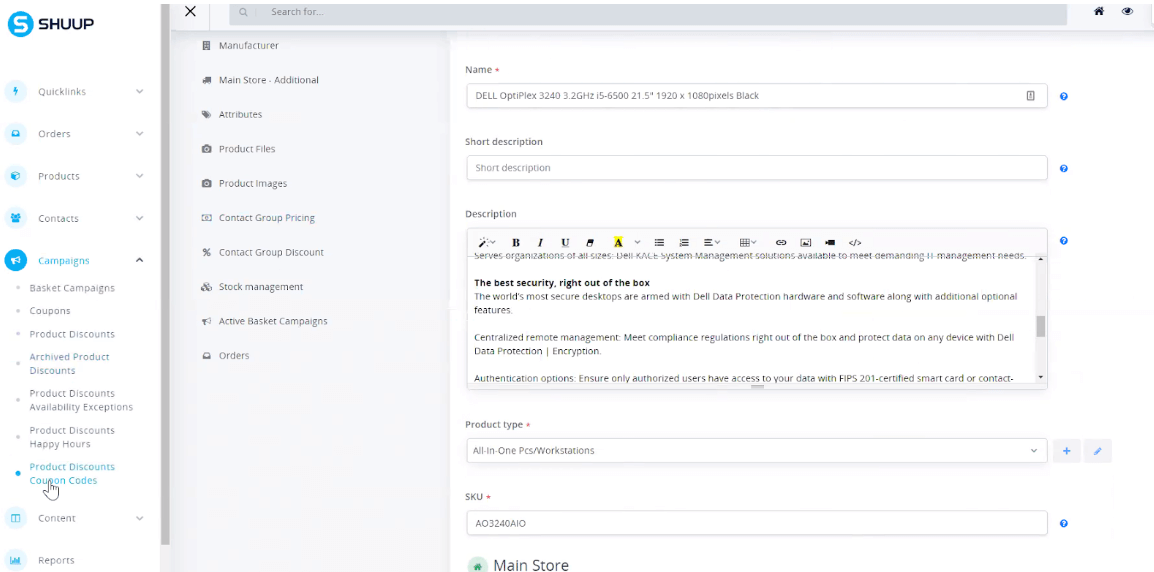Viewport: 1154px width, 572px height.
Task: Open the Product type dropdown
Action: (x=757, y=451)
